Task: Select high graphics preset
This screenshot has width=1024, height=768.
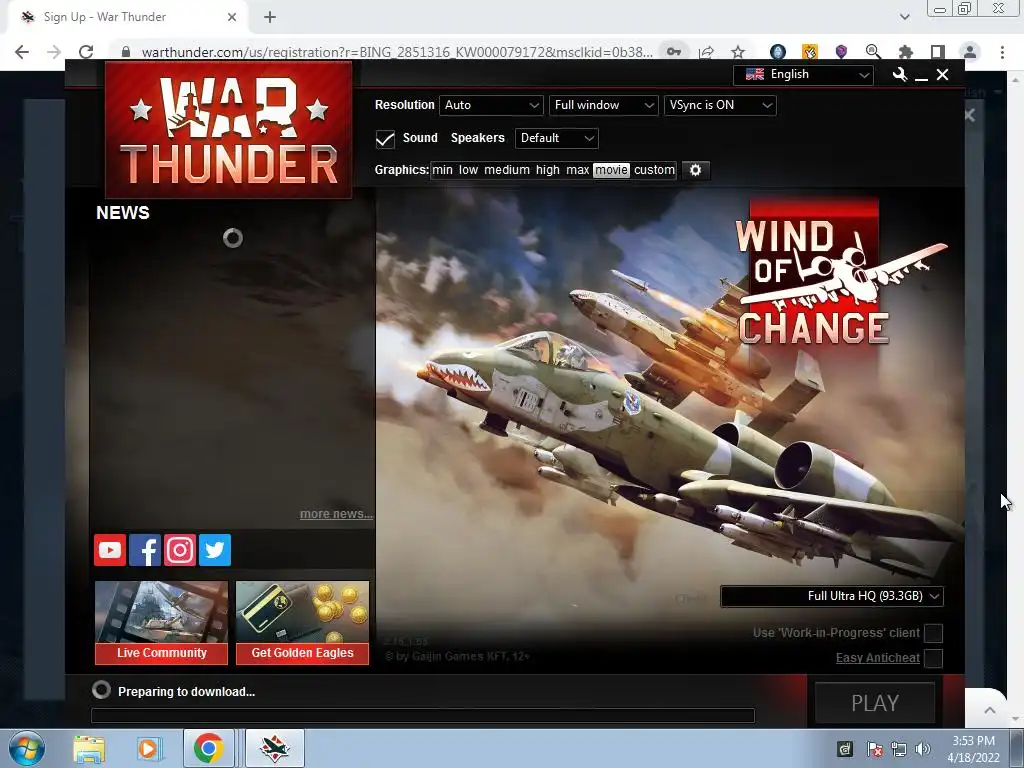Action: pyautogui.click(x=548, y=170)
